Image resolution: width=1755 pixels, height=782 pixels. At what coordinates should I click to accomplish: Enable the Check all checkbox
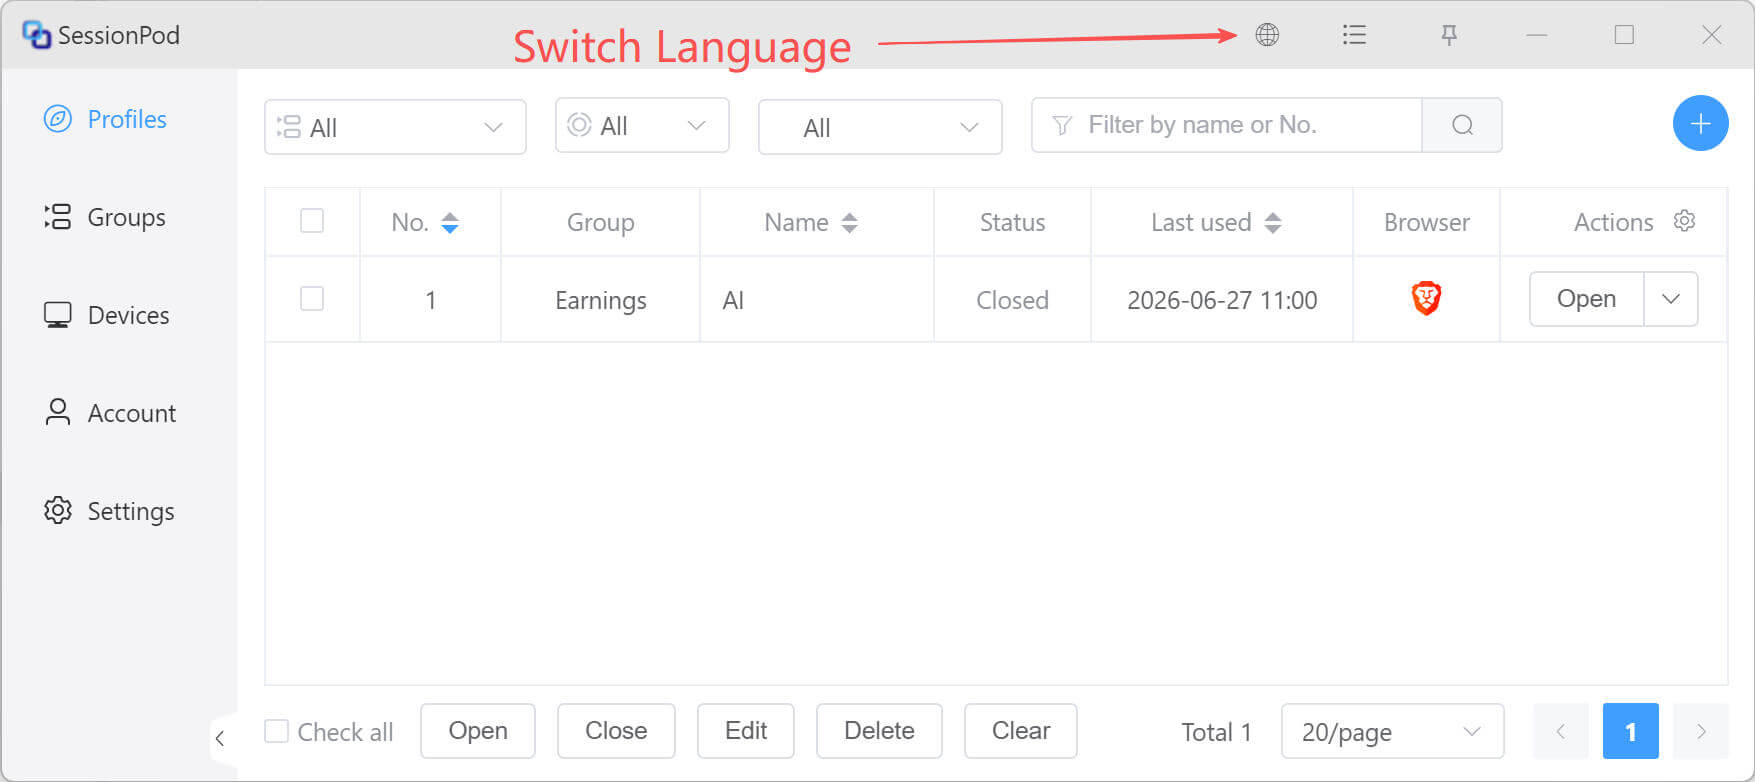(276, 731)
